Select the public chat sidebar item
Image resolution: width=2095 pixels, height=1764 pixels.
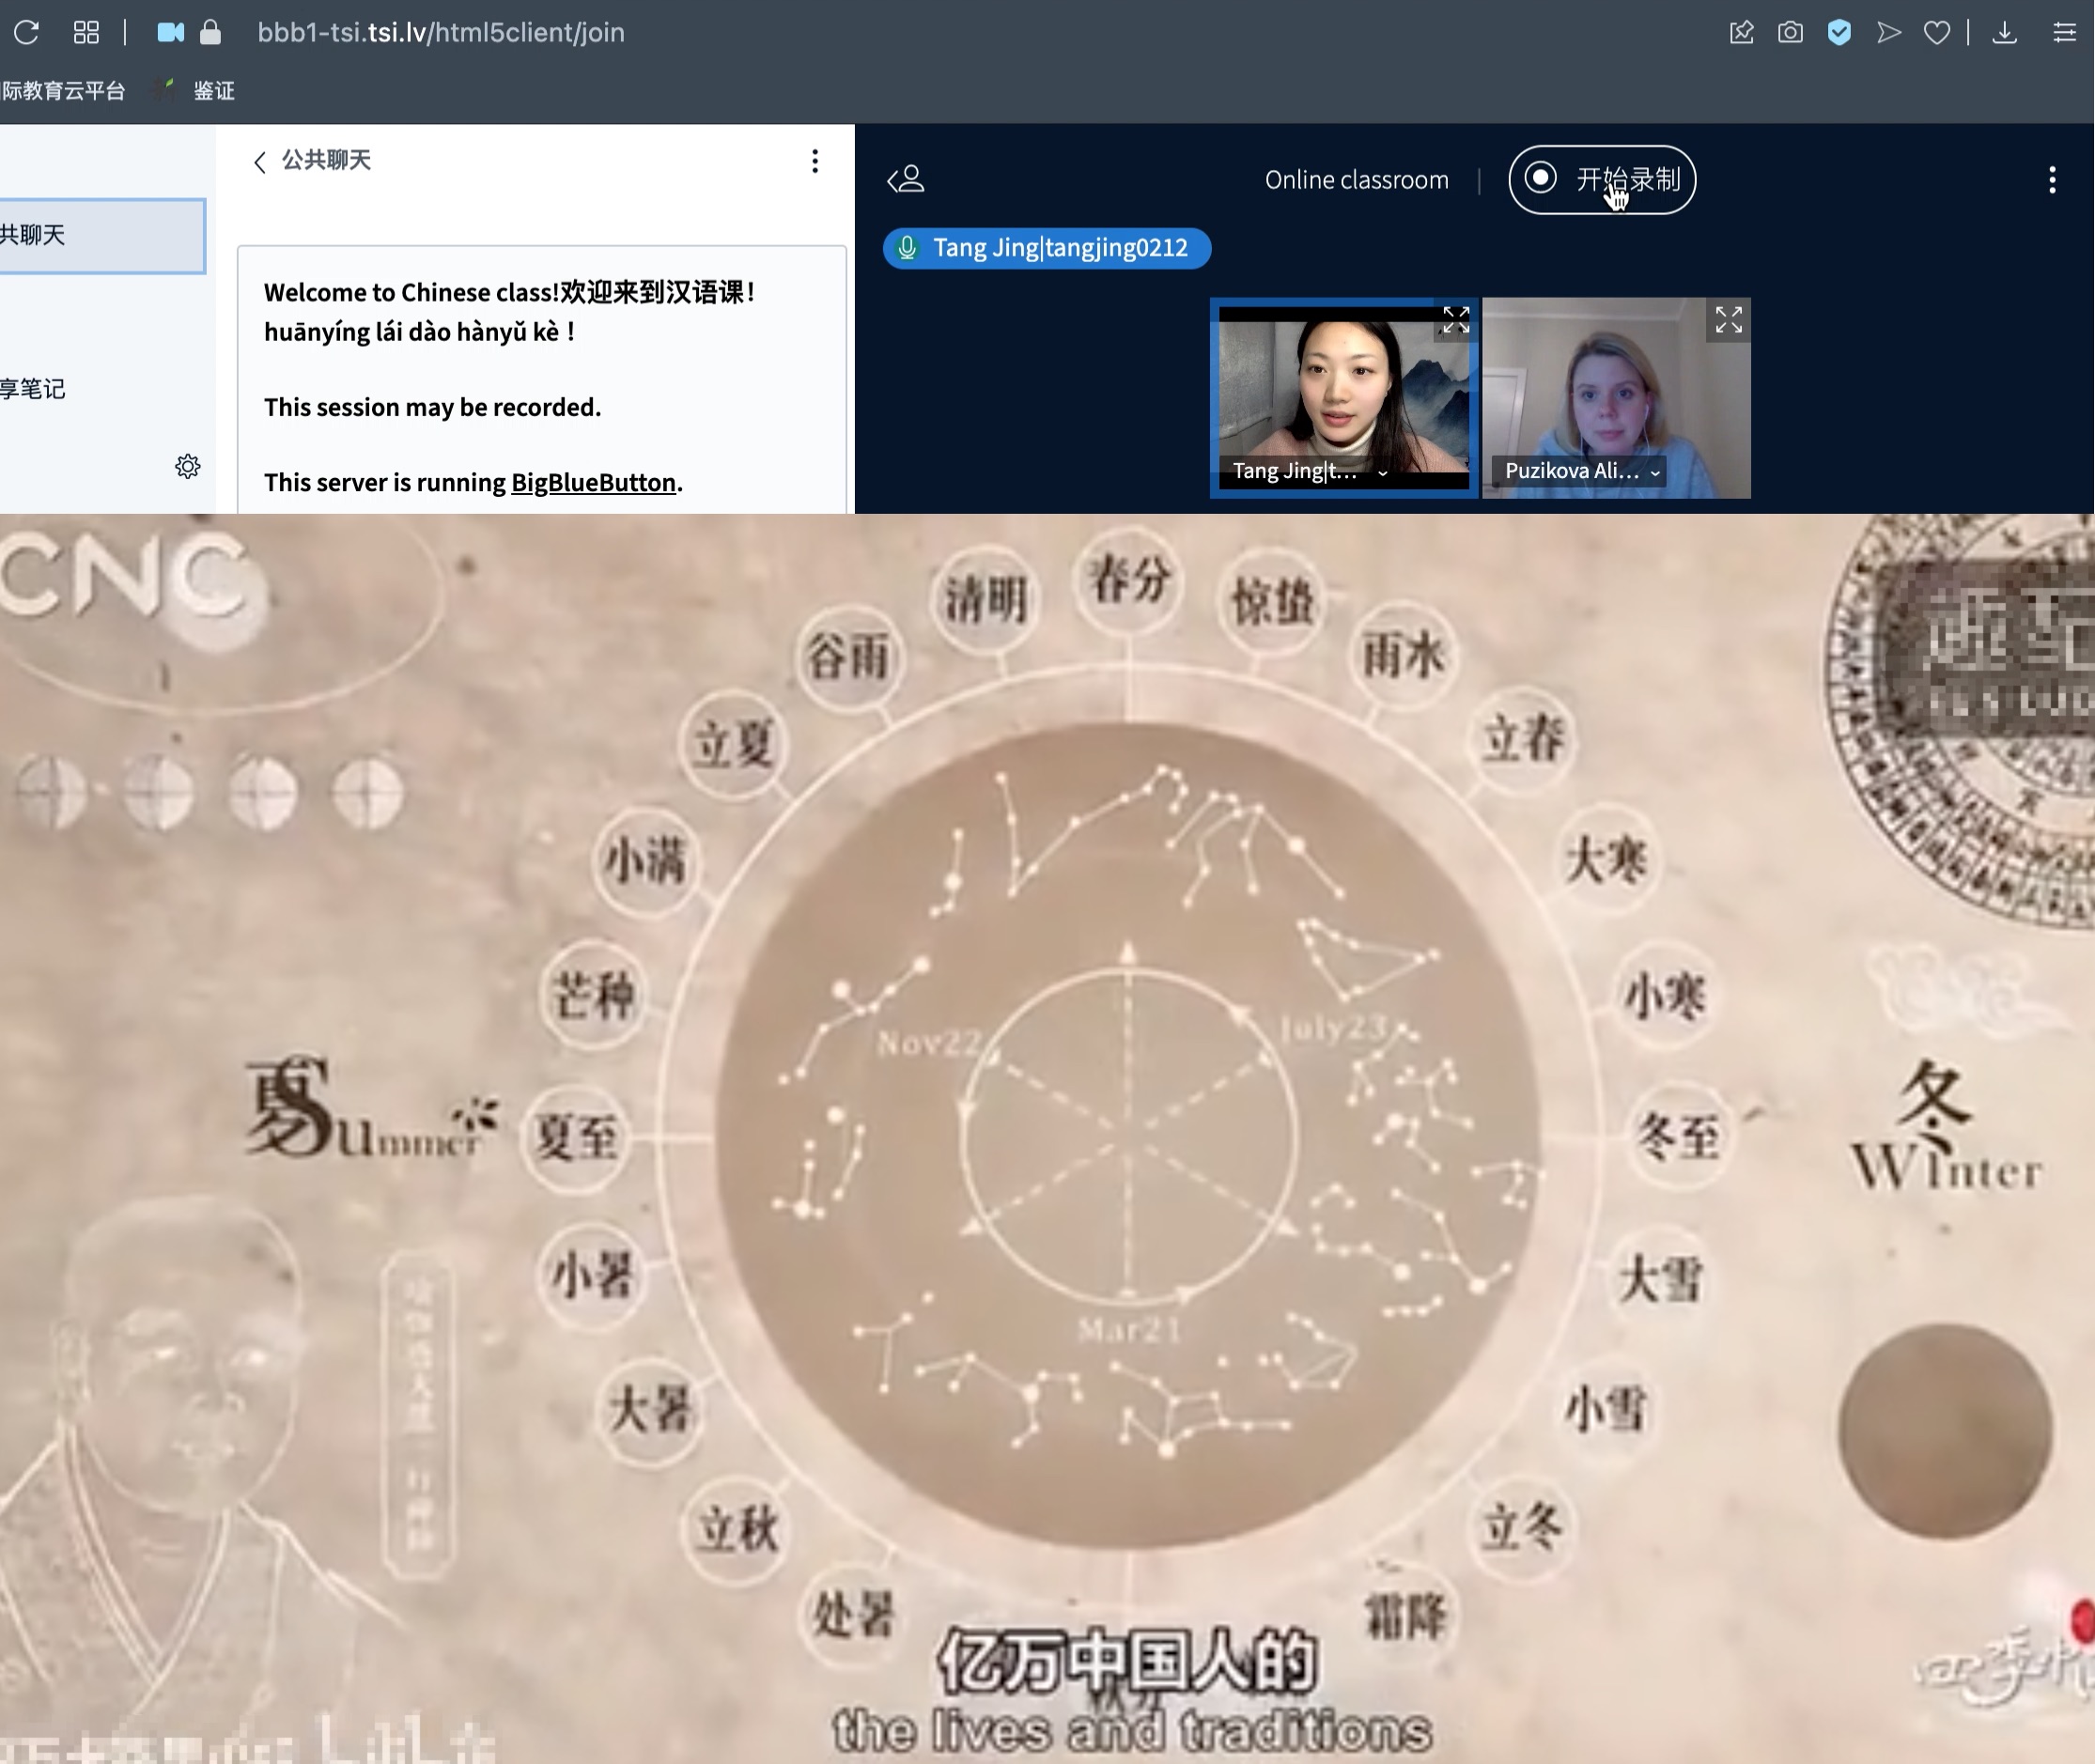[100, 235]
